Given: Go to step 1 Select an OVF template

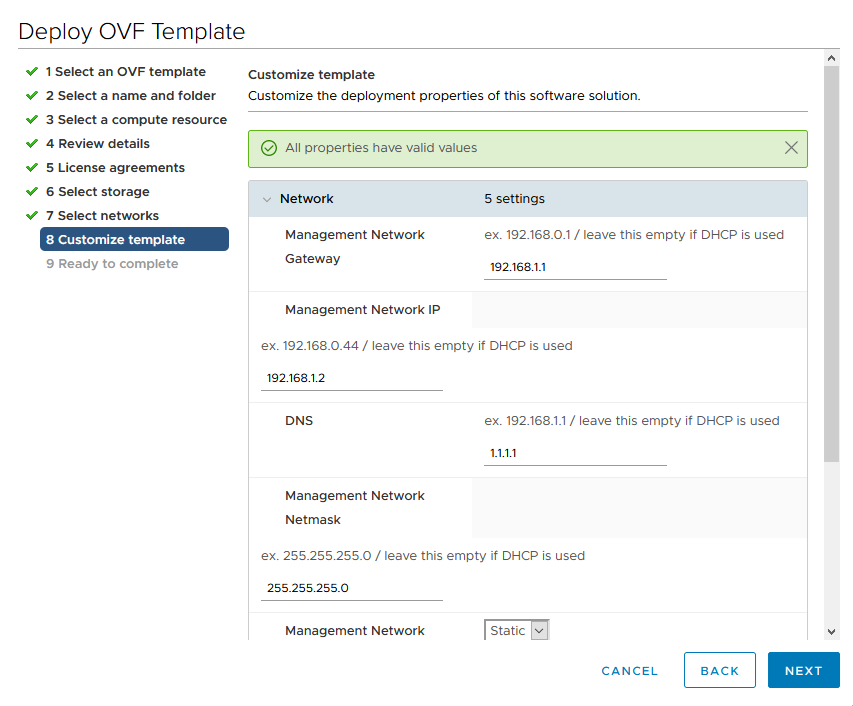Looking at the screenshot, I should pyautogui.click(x=125, y=72).
